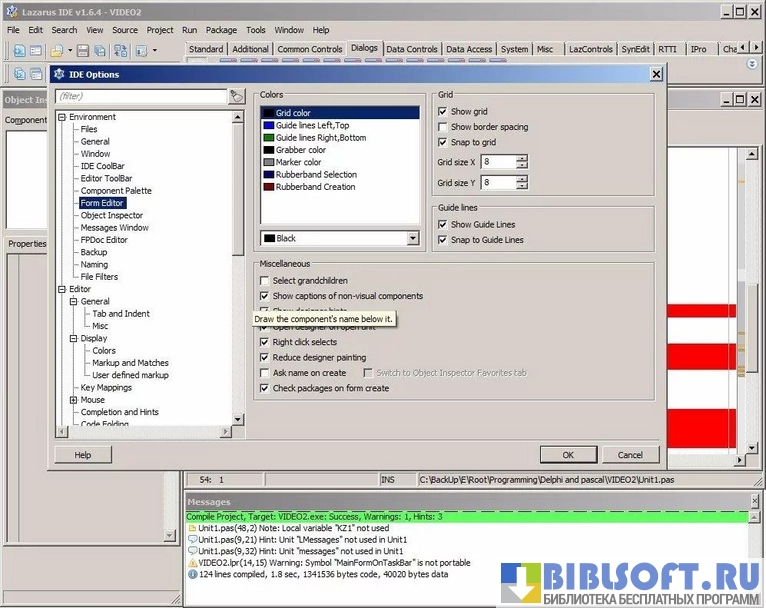The height and width of the screenshot is (608, 766).
Task: Click the Save All toolbar icon
Action: click(x=100, y=50)
